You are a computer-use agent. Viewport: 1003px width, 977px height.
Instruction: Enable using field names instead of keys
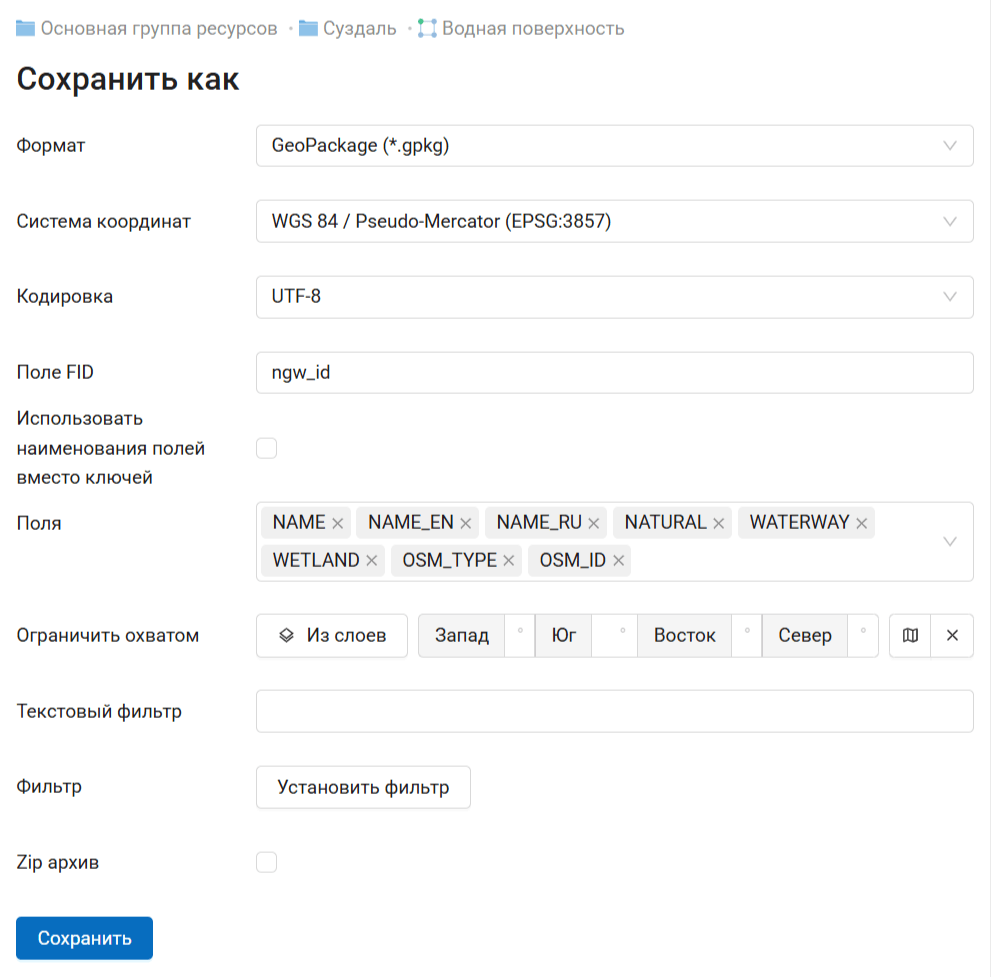(x=266, y=448)
